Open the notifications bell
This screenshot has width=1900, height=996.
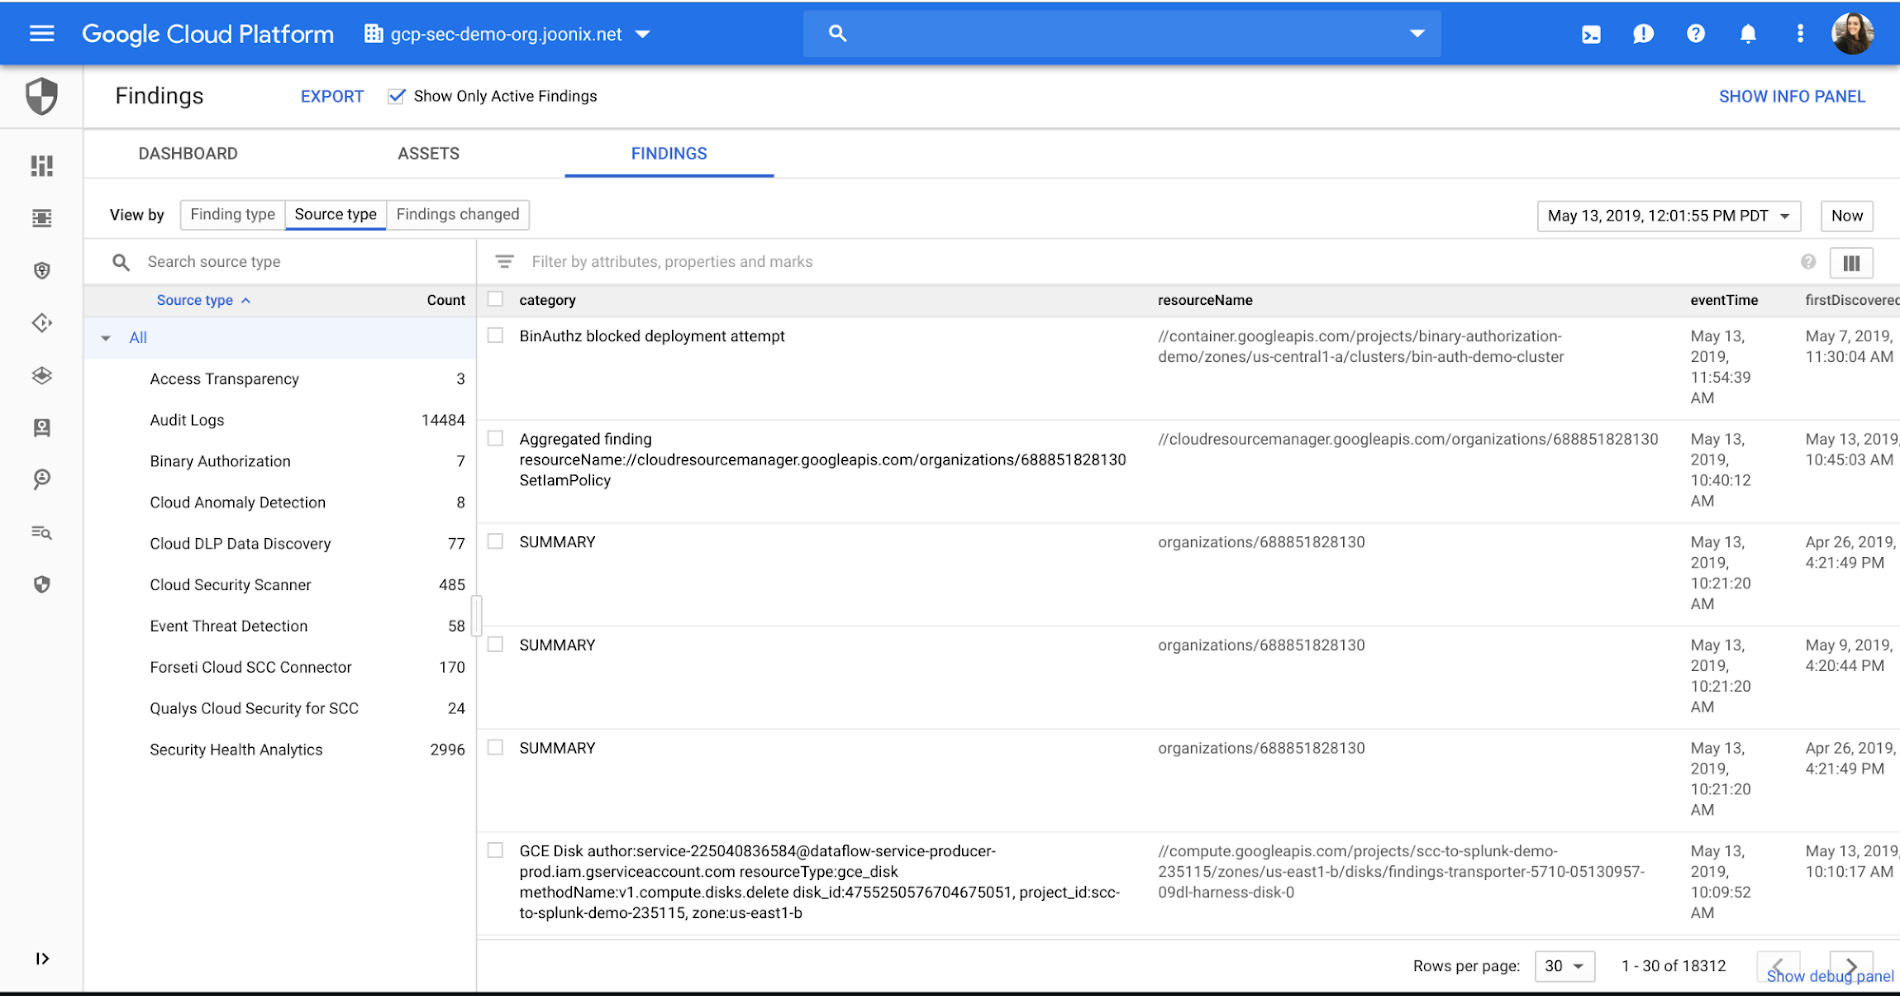(1748, 34)
